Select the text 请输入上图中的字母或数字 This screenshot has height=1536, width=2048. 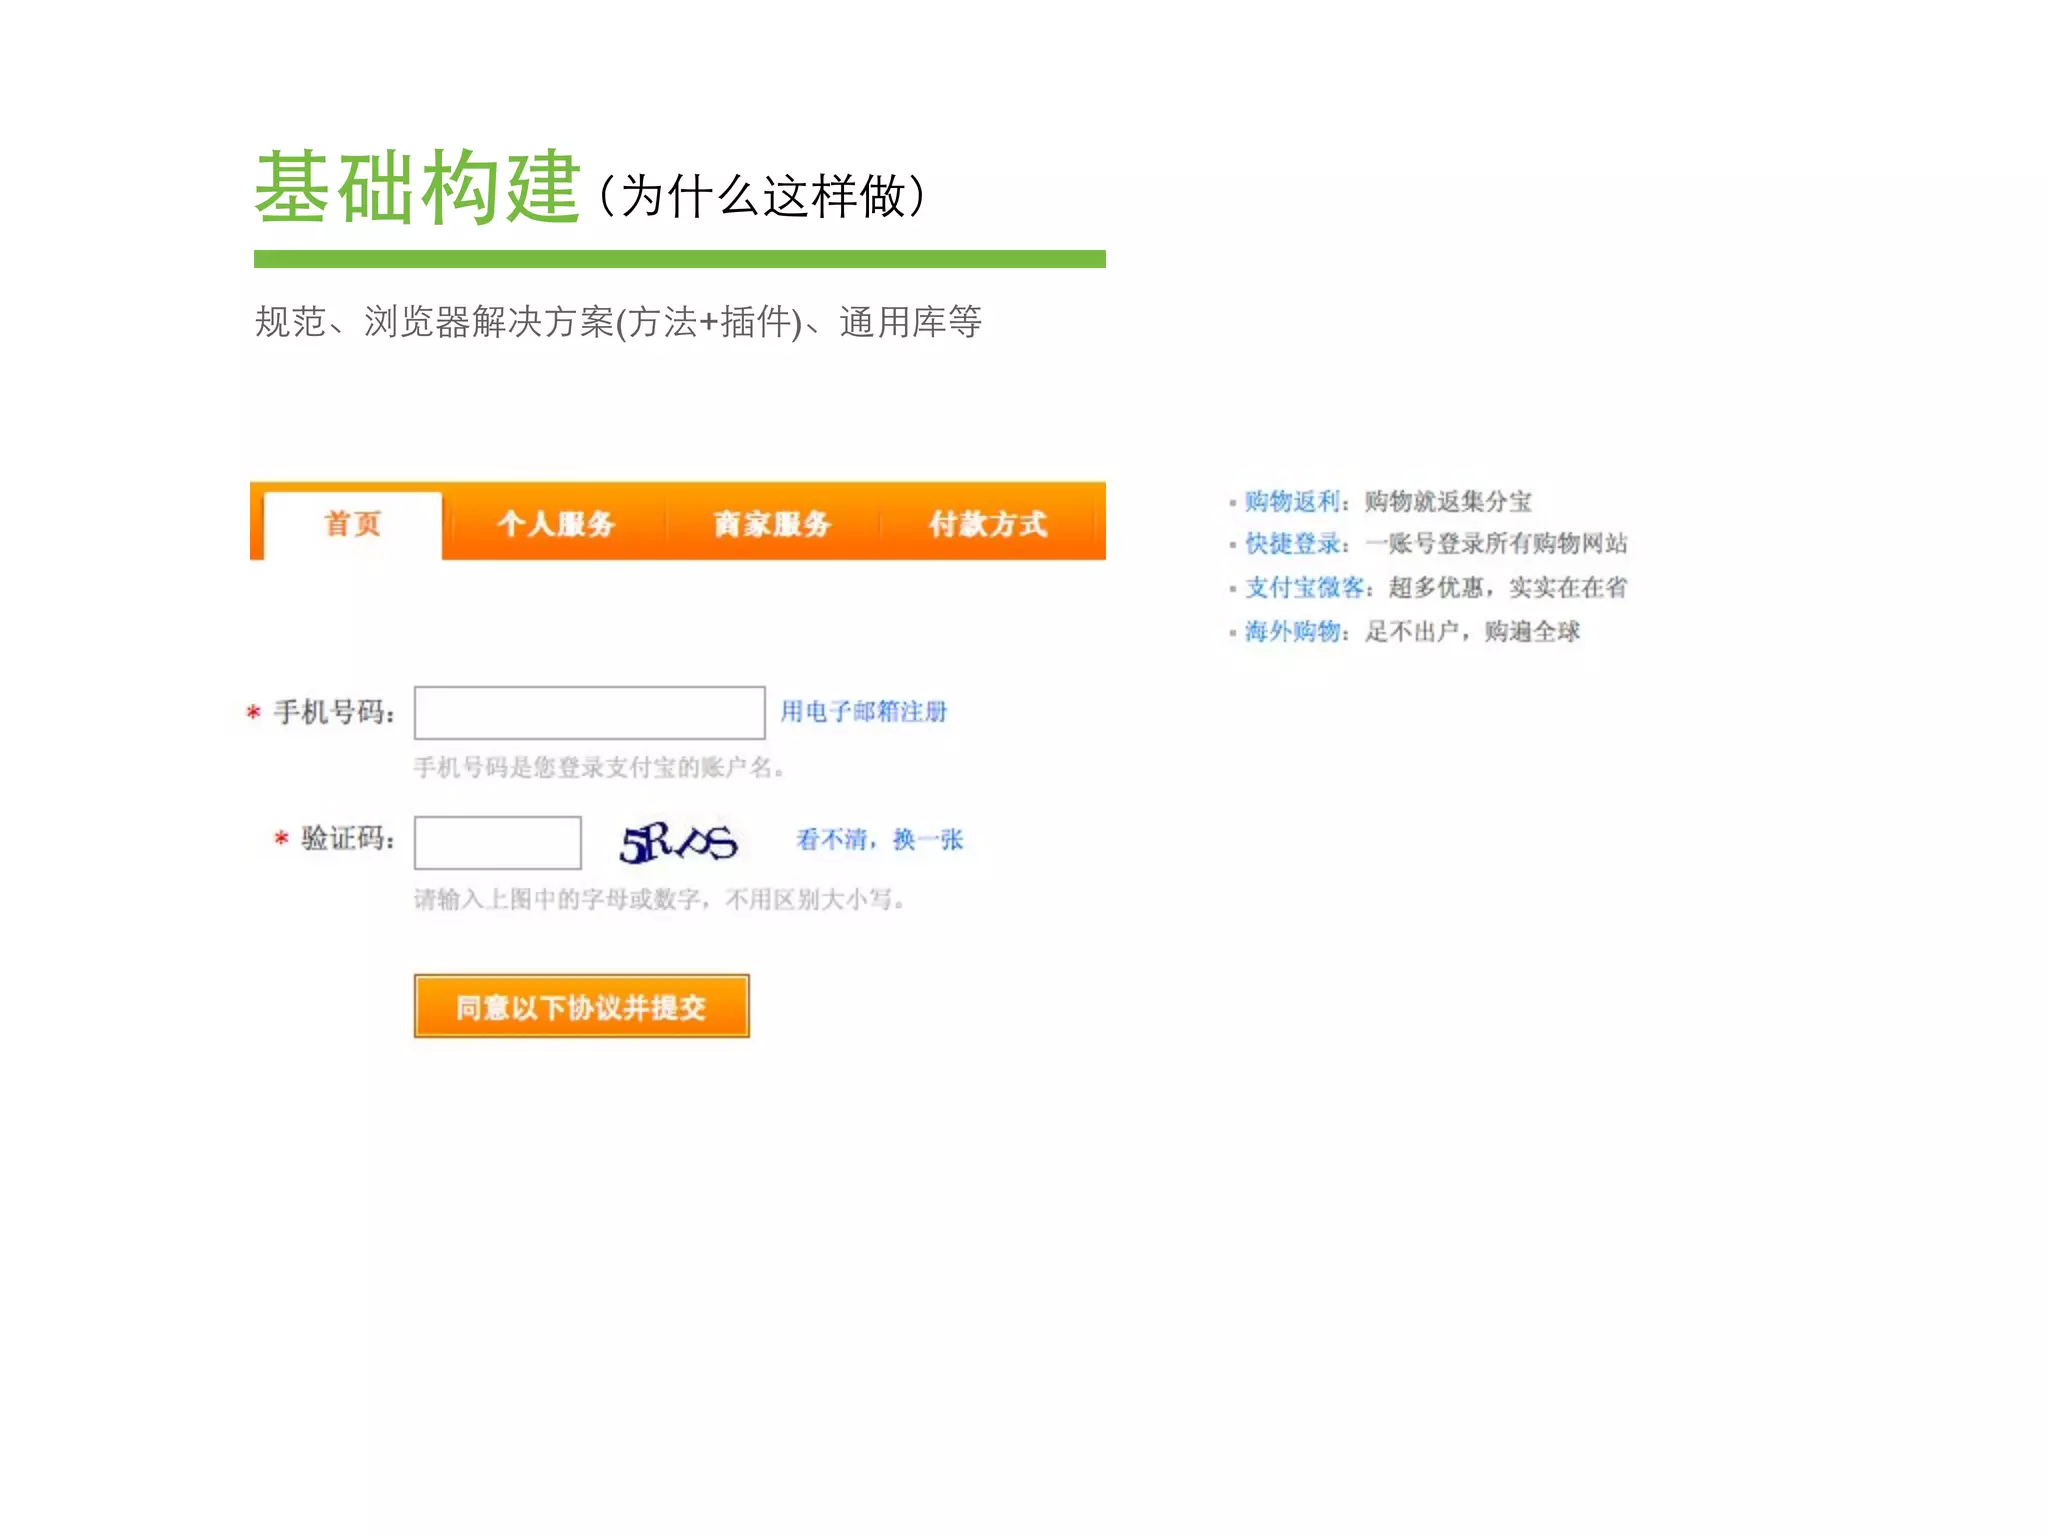[x=557, y=900]
